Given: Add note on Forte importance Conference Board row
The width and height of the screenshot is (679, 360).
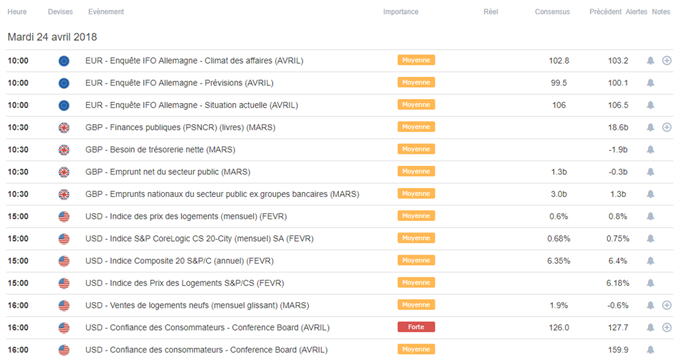Looking at the screenshot, I should tap(667, 328).
